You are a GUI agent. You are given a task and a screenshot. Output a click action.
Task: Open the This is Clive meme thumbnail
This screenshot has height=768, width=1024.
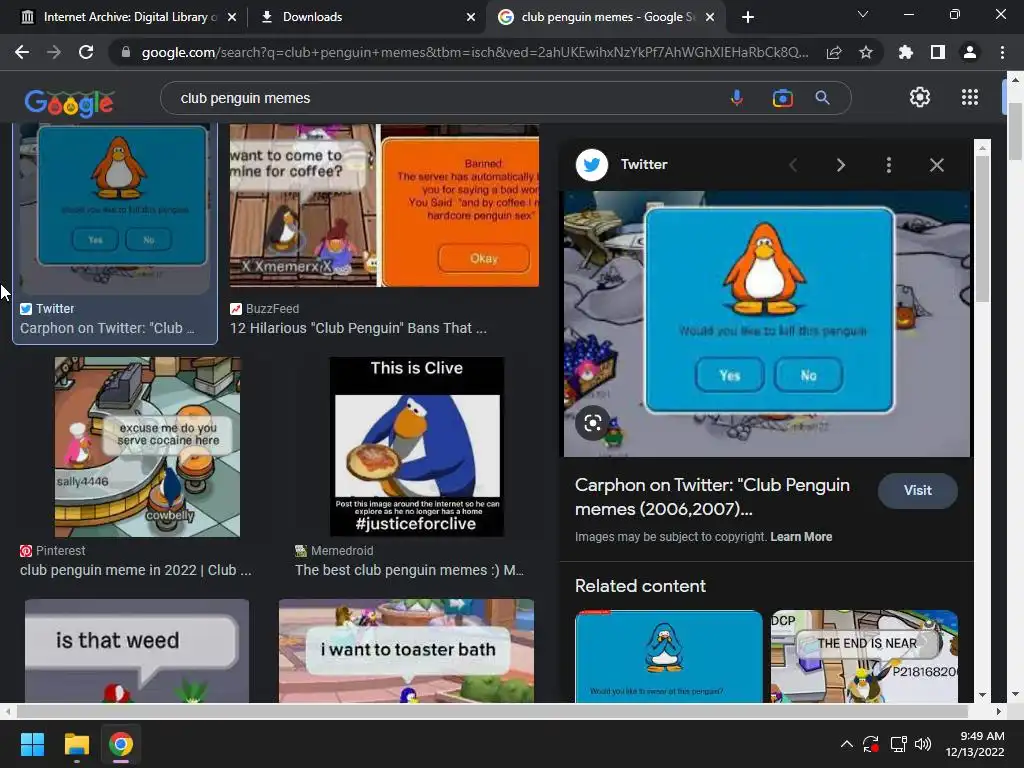(x=417, y=447)
